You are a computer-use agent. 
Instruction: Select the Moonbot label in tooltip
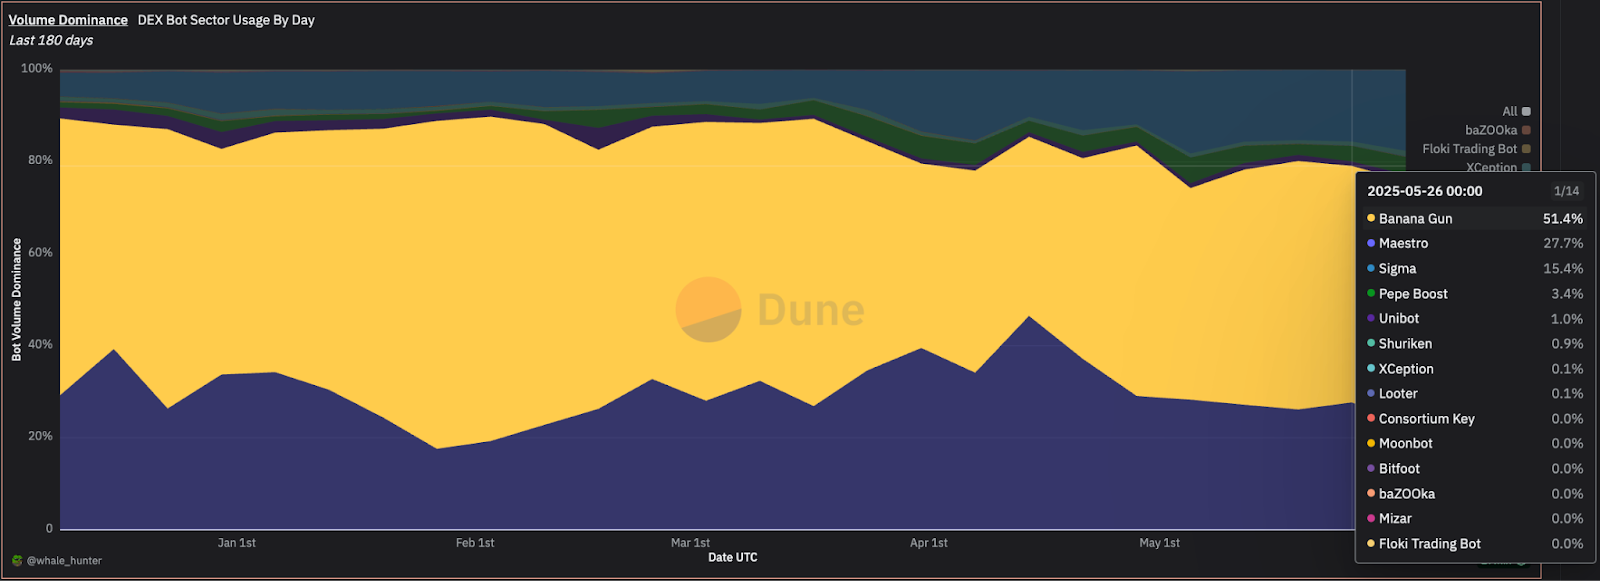(1405, 443)
